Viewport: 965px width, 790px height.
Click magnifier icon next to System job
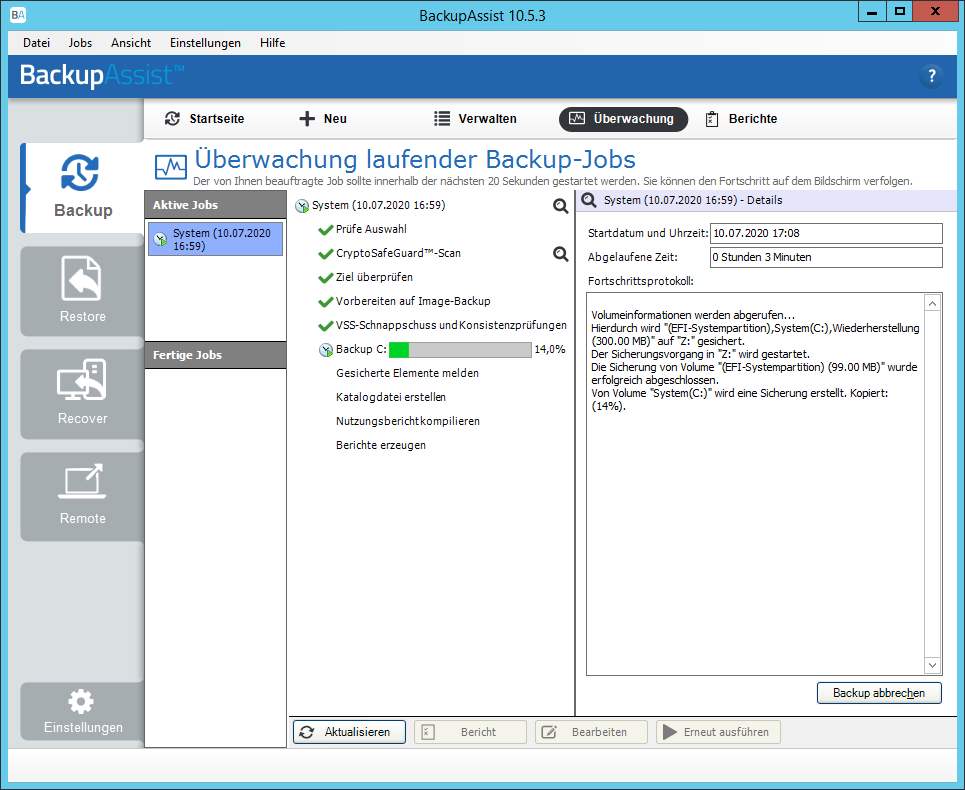[x=560, y=206]
